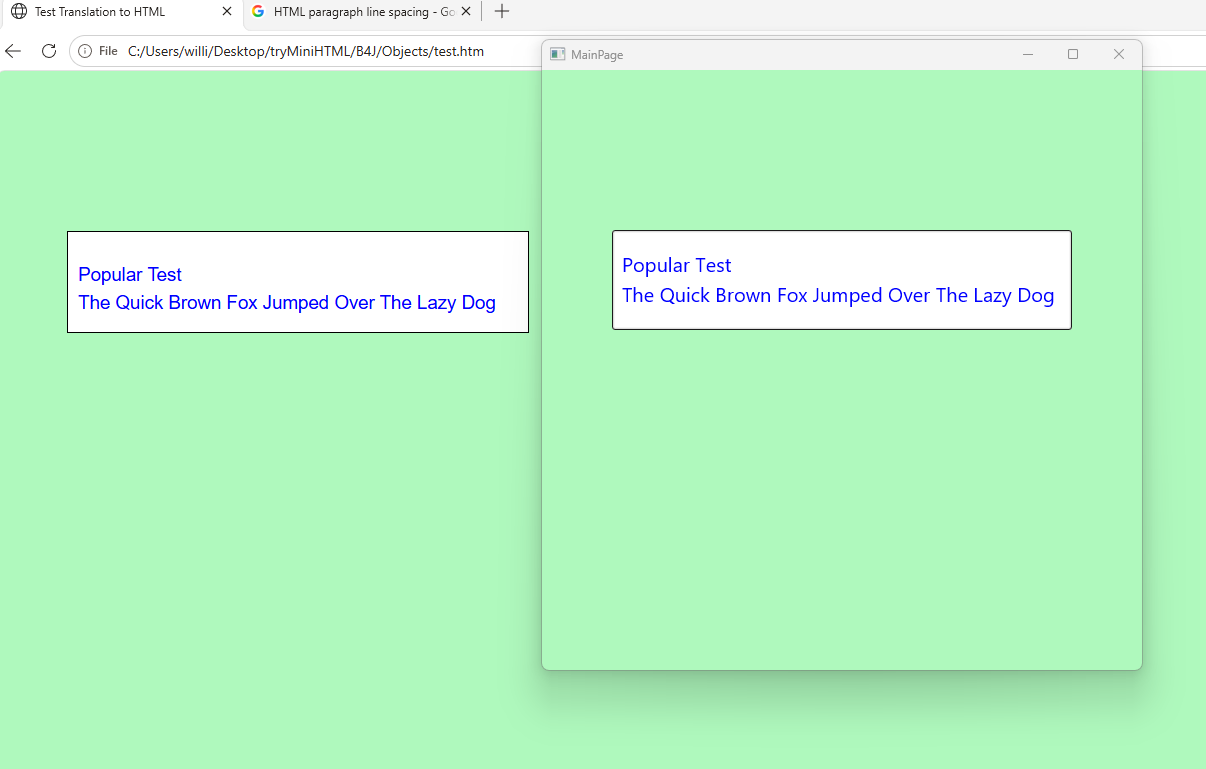Go back using the browser back arrow
1206x769 pixels.
(x=13, y=51)
